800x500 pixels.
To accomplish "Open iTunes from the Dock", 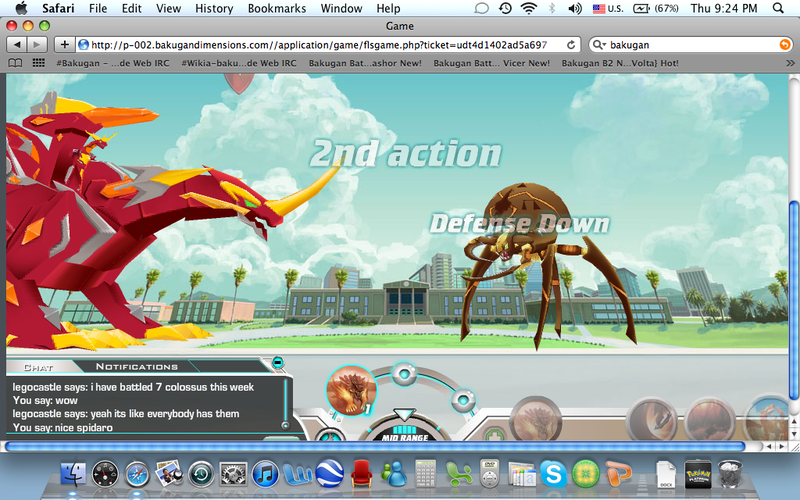I will (x=265, y=474).
